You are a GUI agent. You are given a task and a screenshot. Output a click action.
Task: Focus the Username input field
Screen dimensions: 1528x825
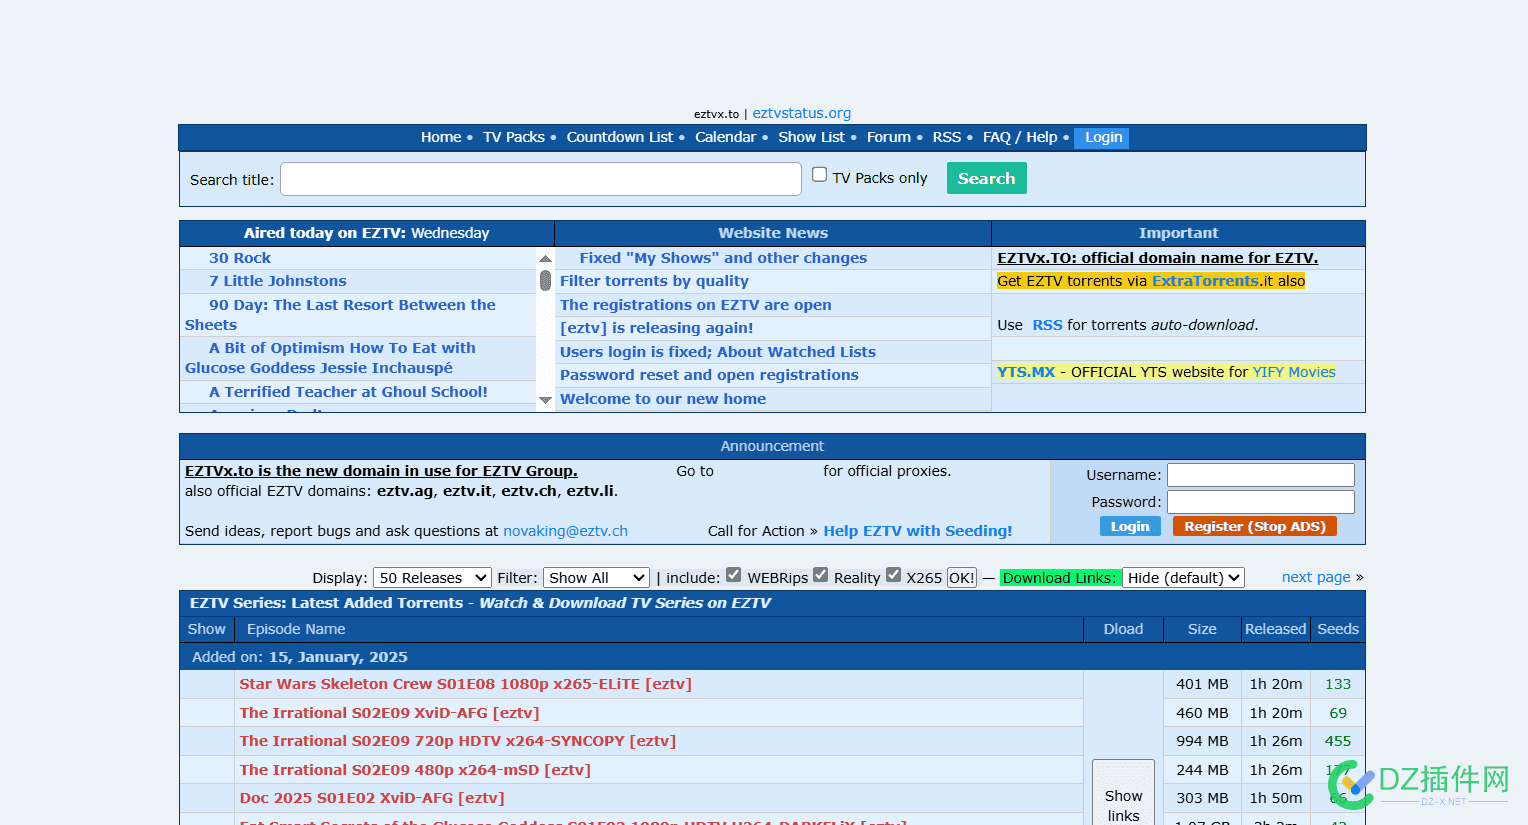point(1260,475)
